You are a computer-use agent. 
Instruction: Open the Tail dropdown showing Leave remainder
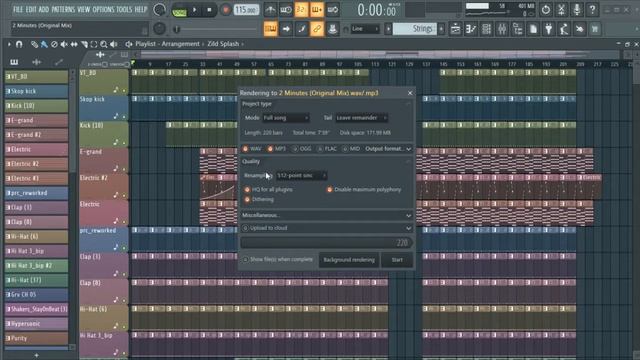coord(361,118)
